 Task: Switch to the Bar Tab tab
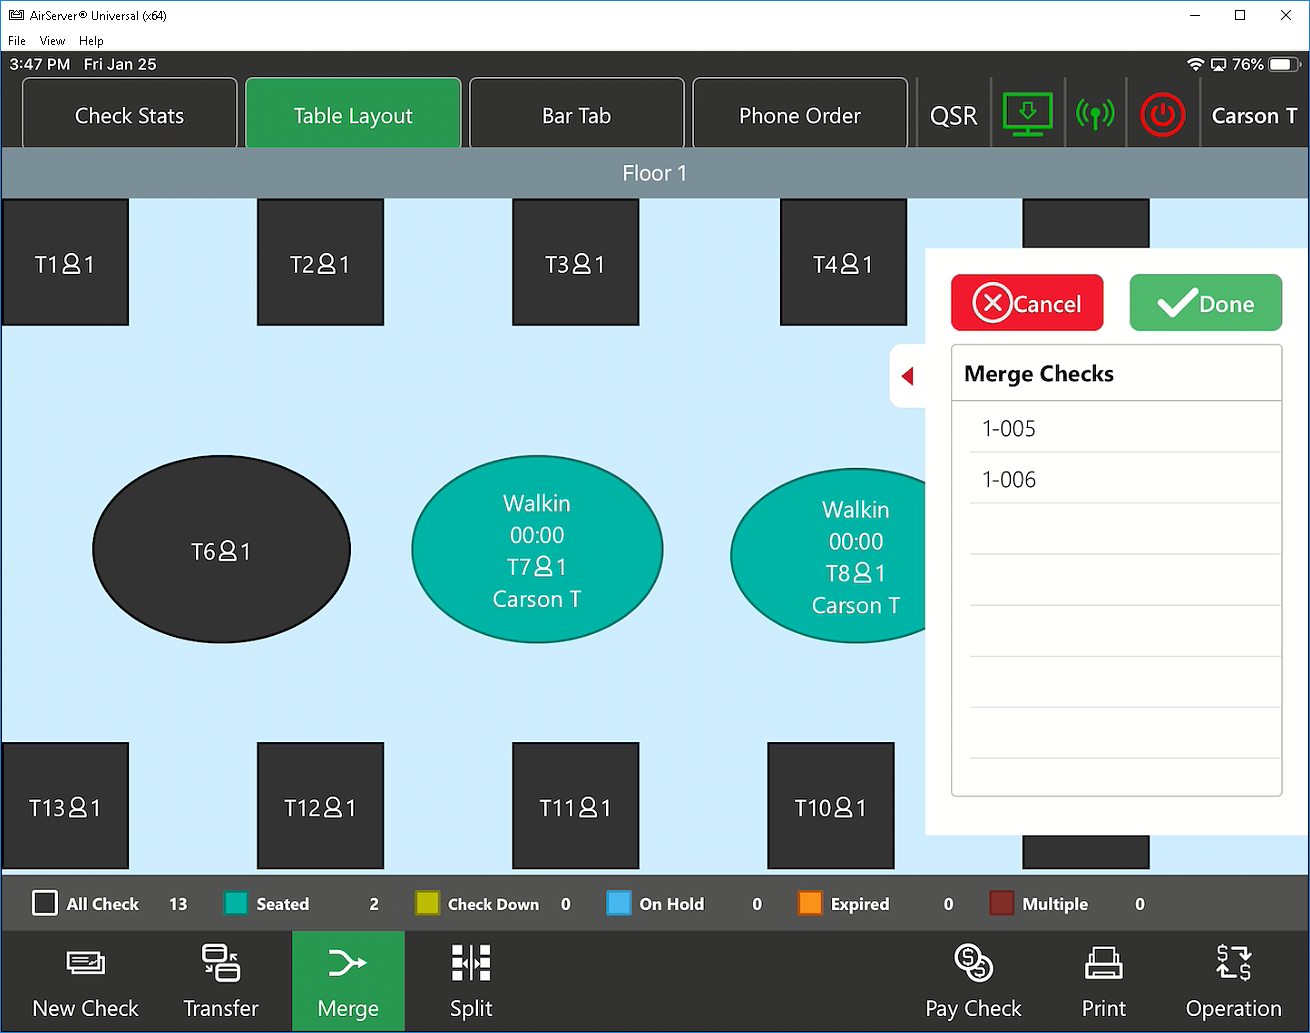coord(576,116)
